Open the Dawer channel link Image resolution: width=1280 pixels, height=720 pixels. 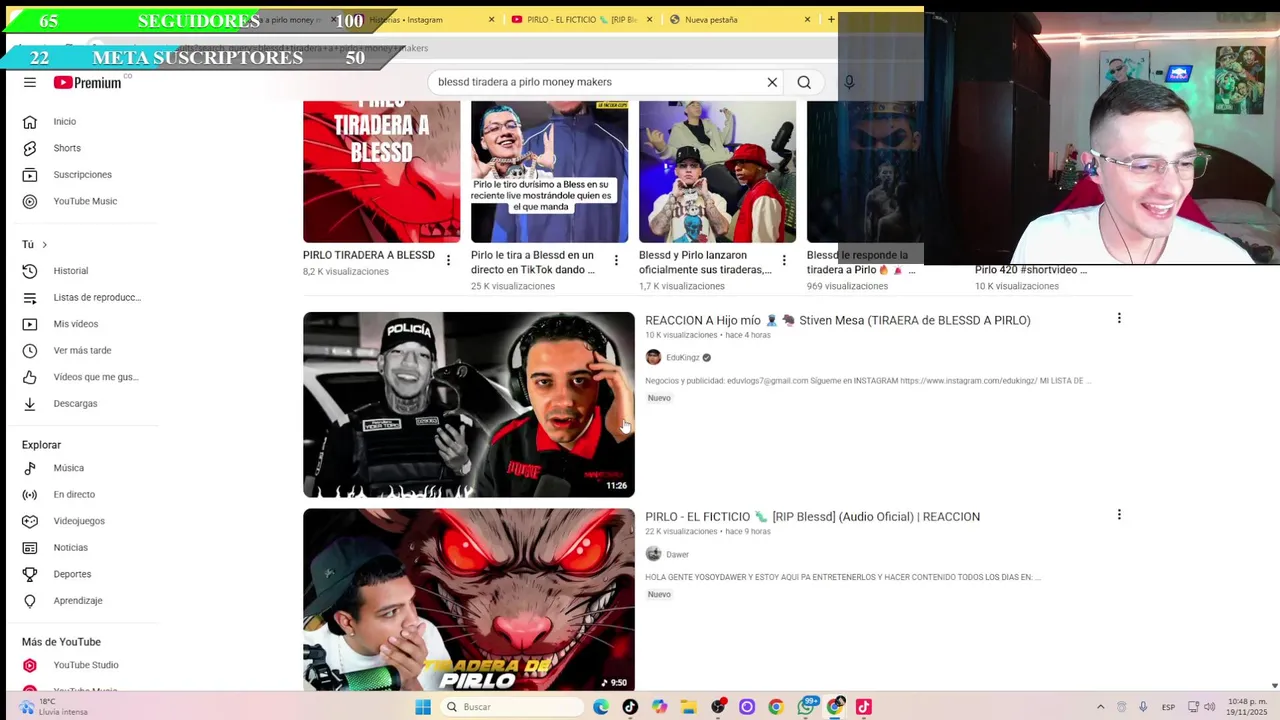click(677, 554)
